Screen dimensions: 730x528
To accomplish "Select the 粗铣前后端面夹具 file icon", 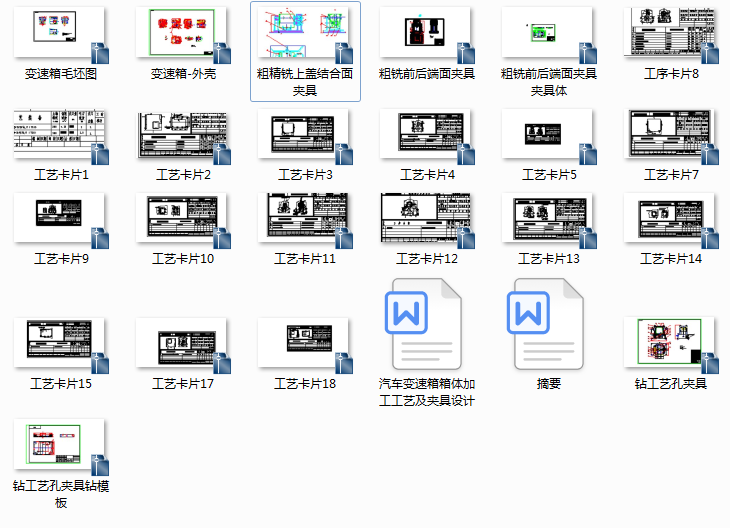I will point(426,34).
